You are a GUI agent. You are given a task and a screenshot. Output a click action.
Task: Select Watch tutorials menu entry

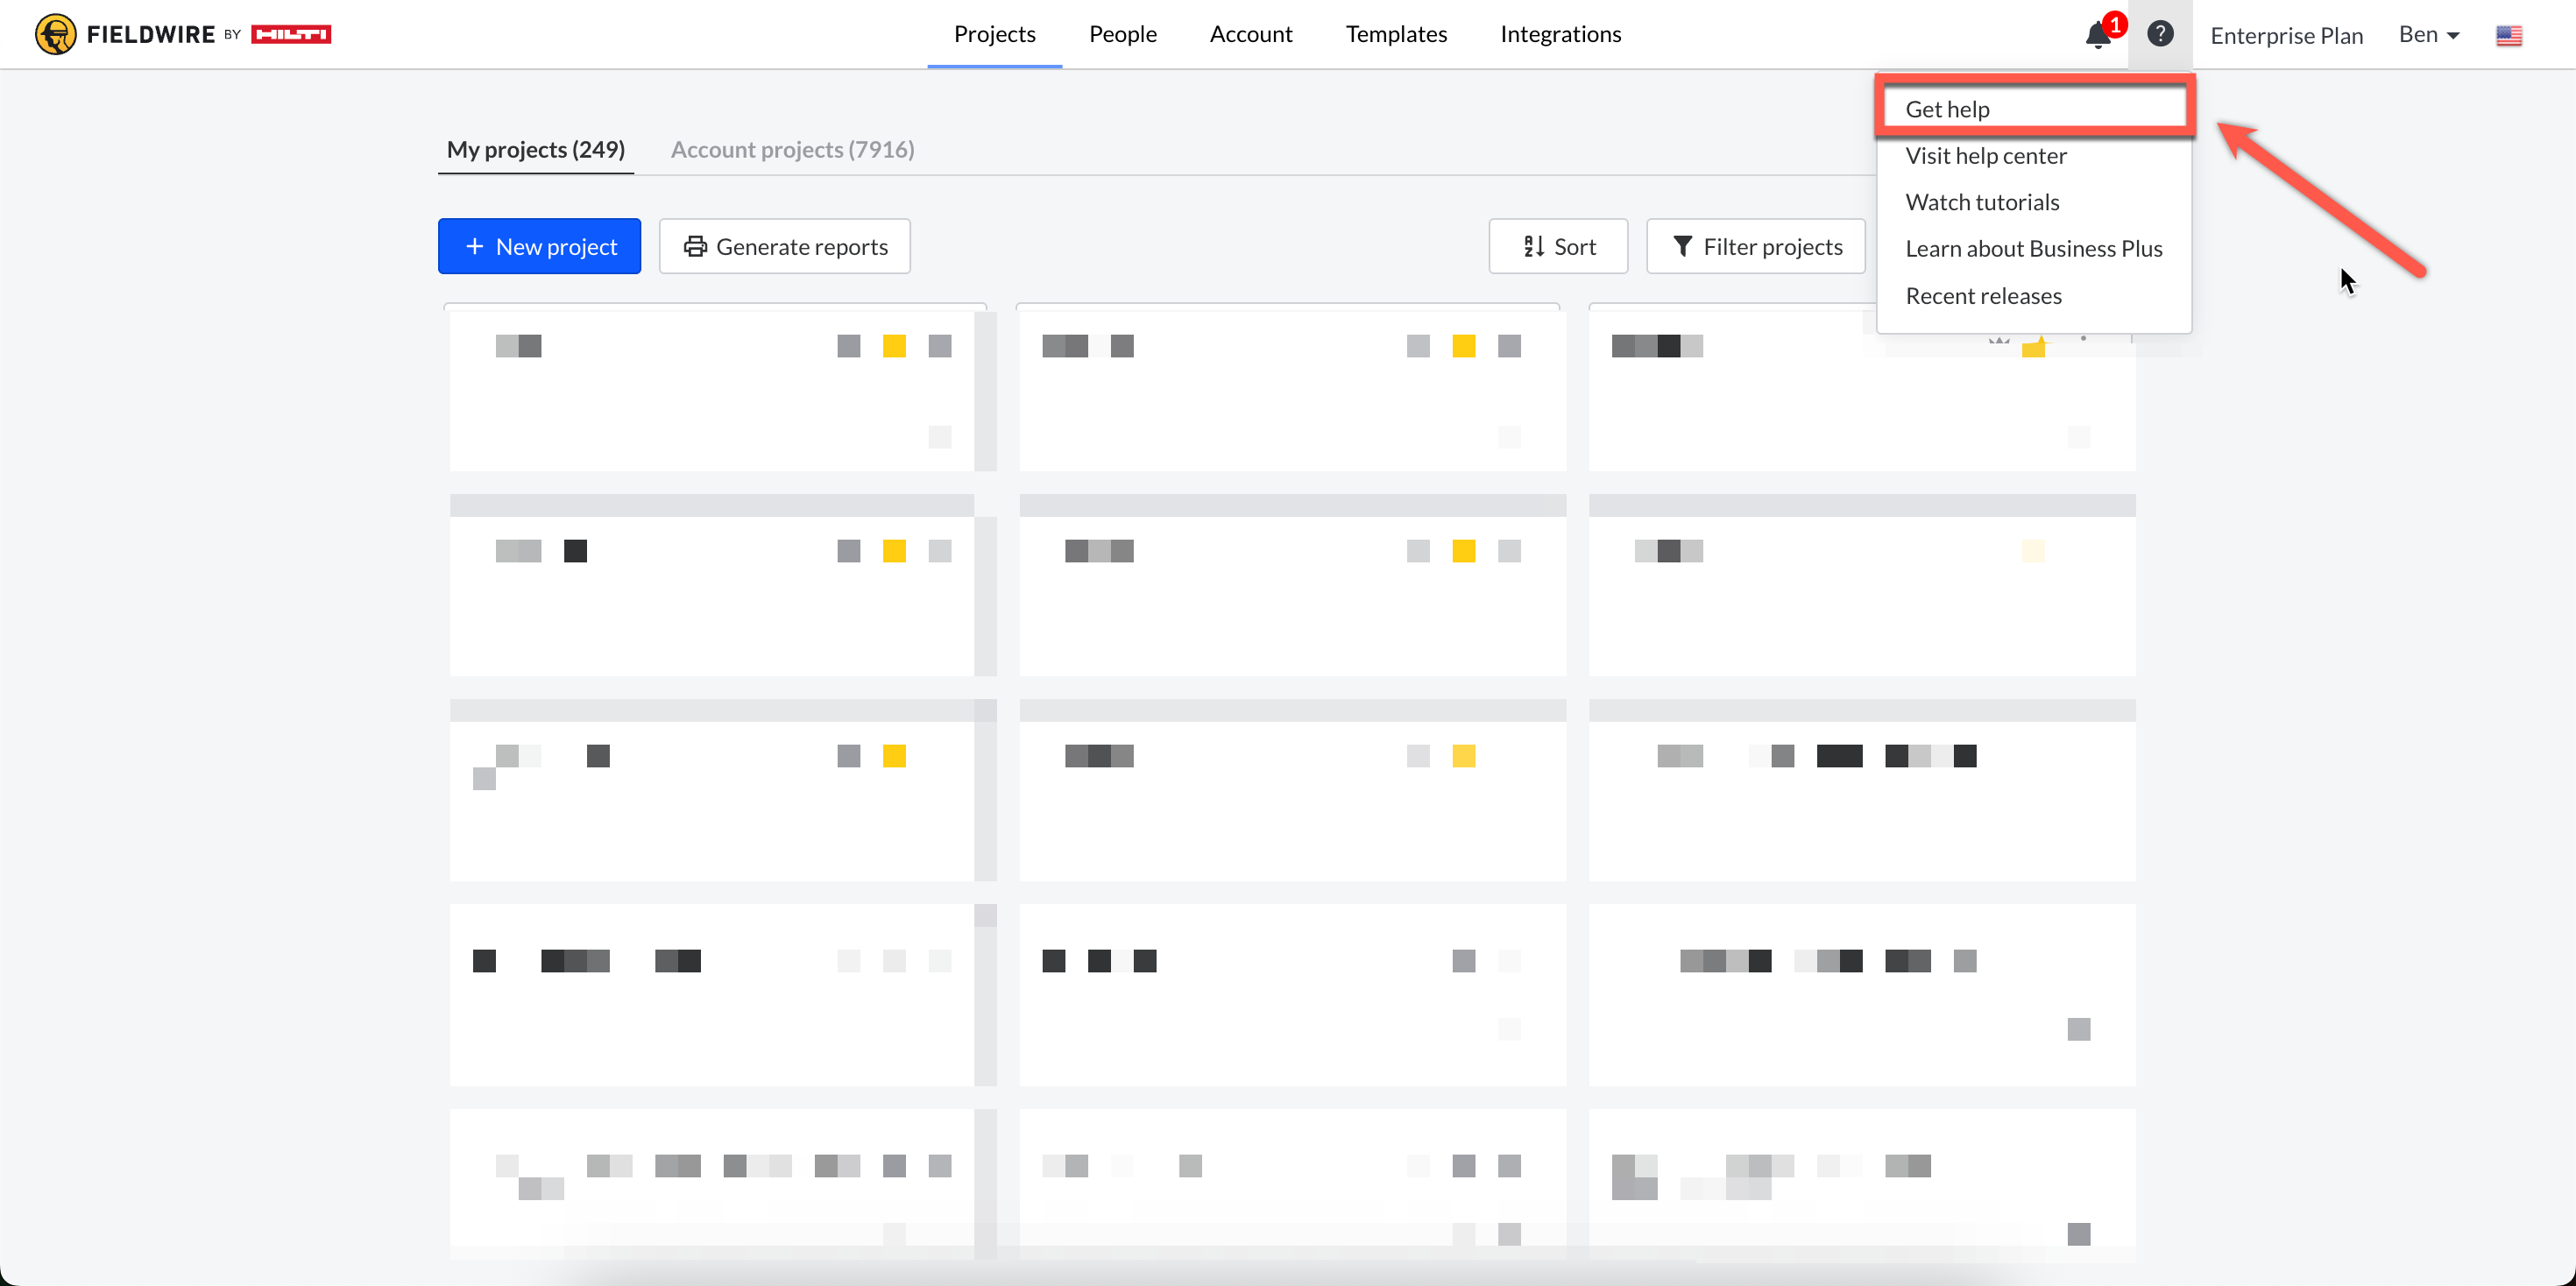tap(1982, 202)
